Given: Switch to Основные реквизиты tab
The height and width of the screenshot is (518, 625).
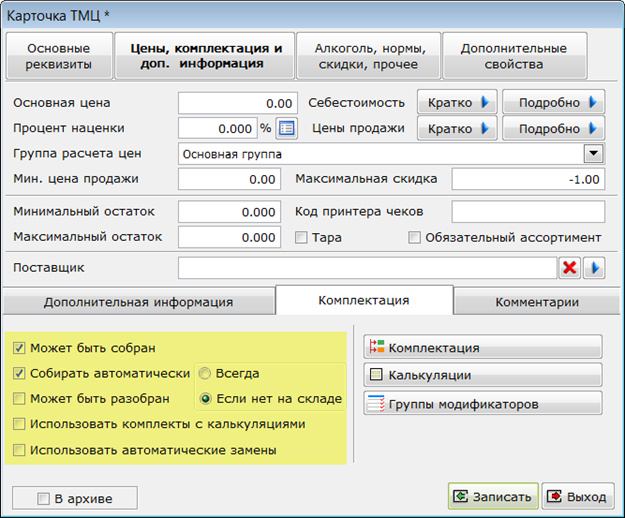Looking at the screenshot, I should tap(59, 56).
